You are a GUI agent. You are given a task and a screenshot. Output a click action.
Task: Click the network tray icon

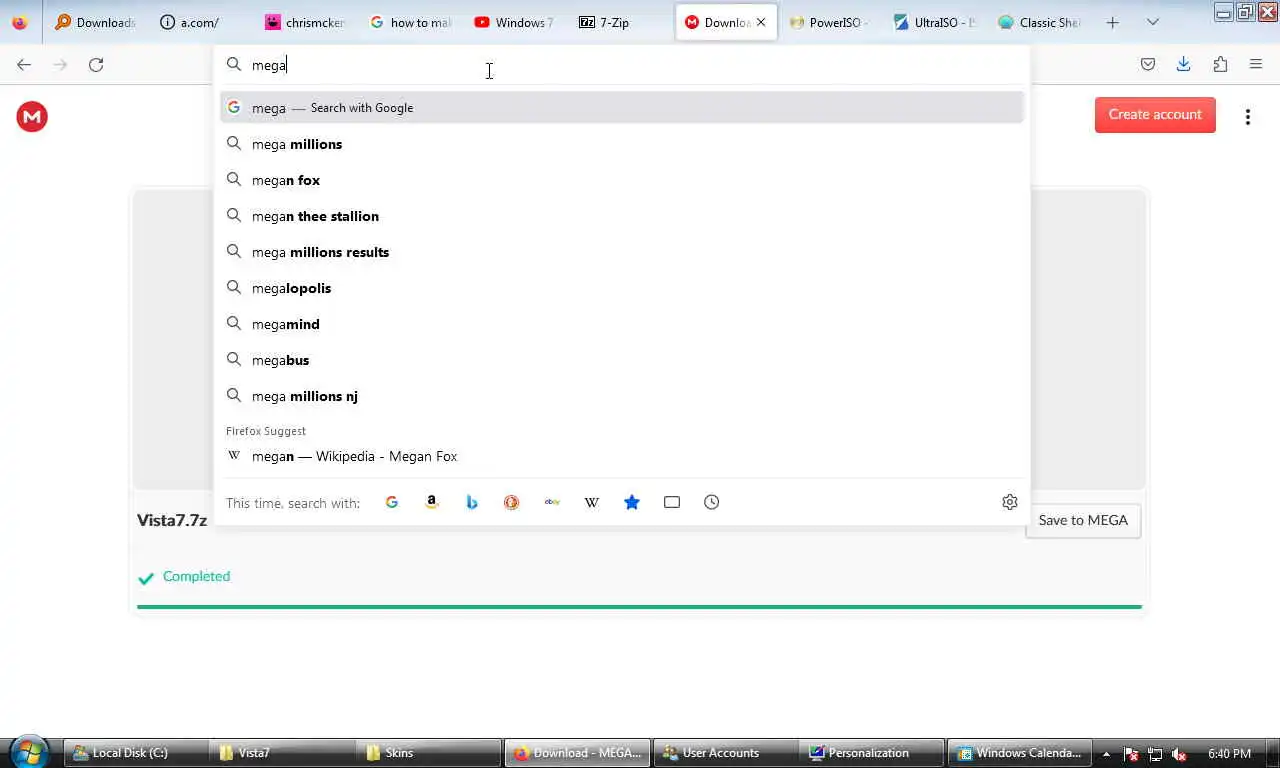click(1155, 754)
